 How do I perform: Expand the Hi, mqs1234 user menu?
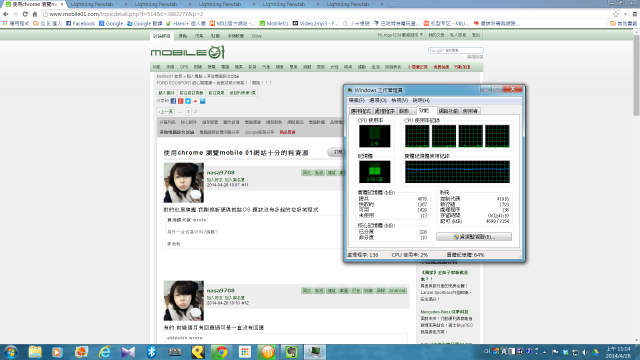(x=400, y=36)
